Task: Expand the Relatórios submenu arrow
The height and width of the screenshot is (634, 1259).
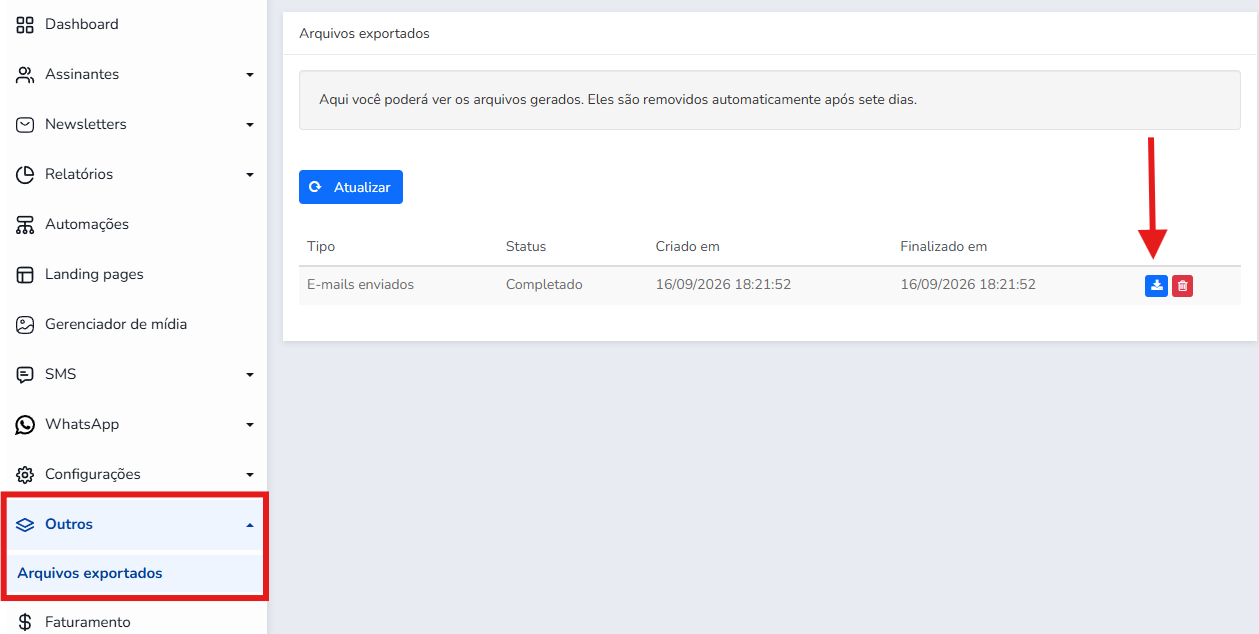Action: pos(250,175)
